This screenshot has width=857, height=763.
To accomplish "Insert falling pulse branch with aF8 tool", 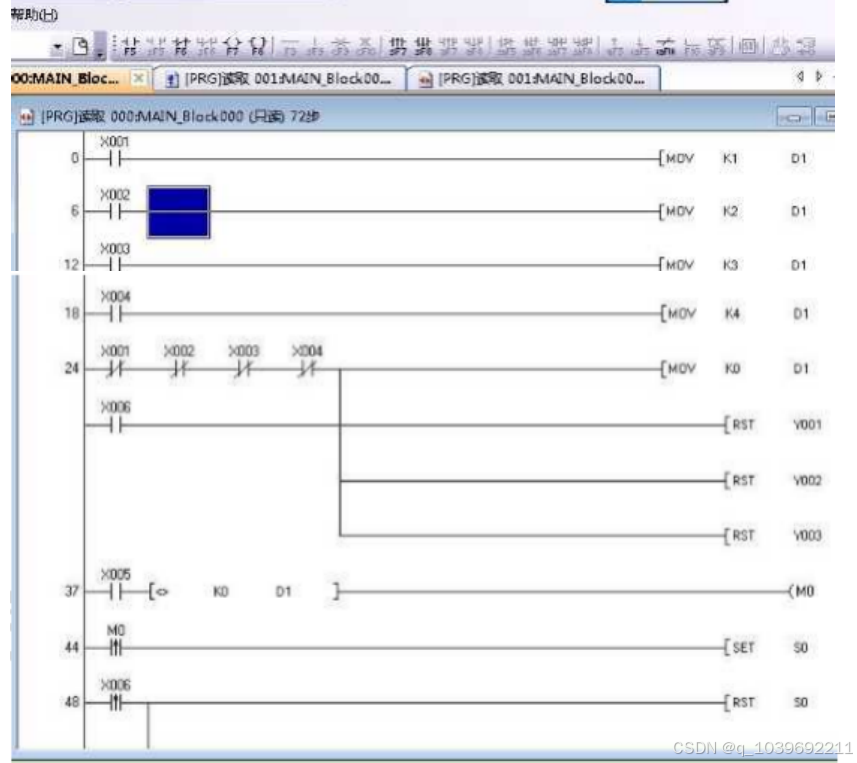I will [473, 47].
